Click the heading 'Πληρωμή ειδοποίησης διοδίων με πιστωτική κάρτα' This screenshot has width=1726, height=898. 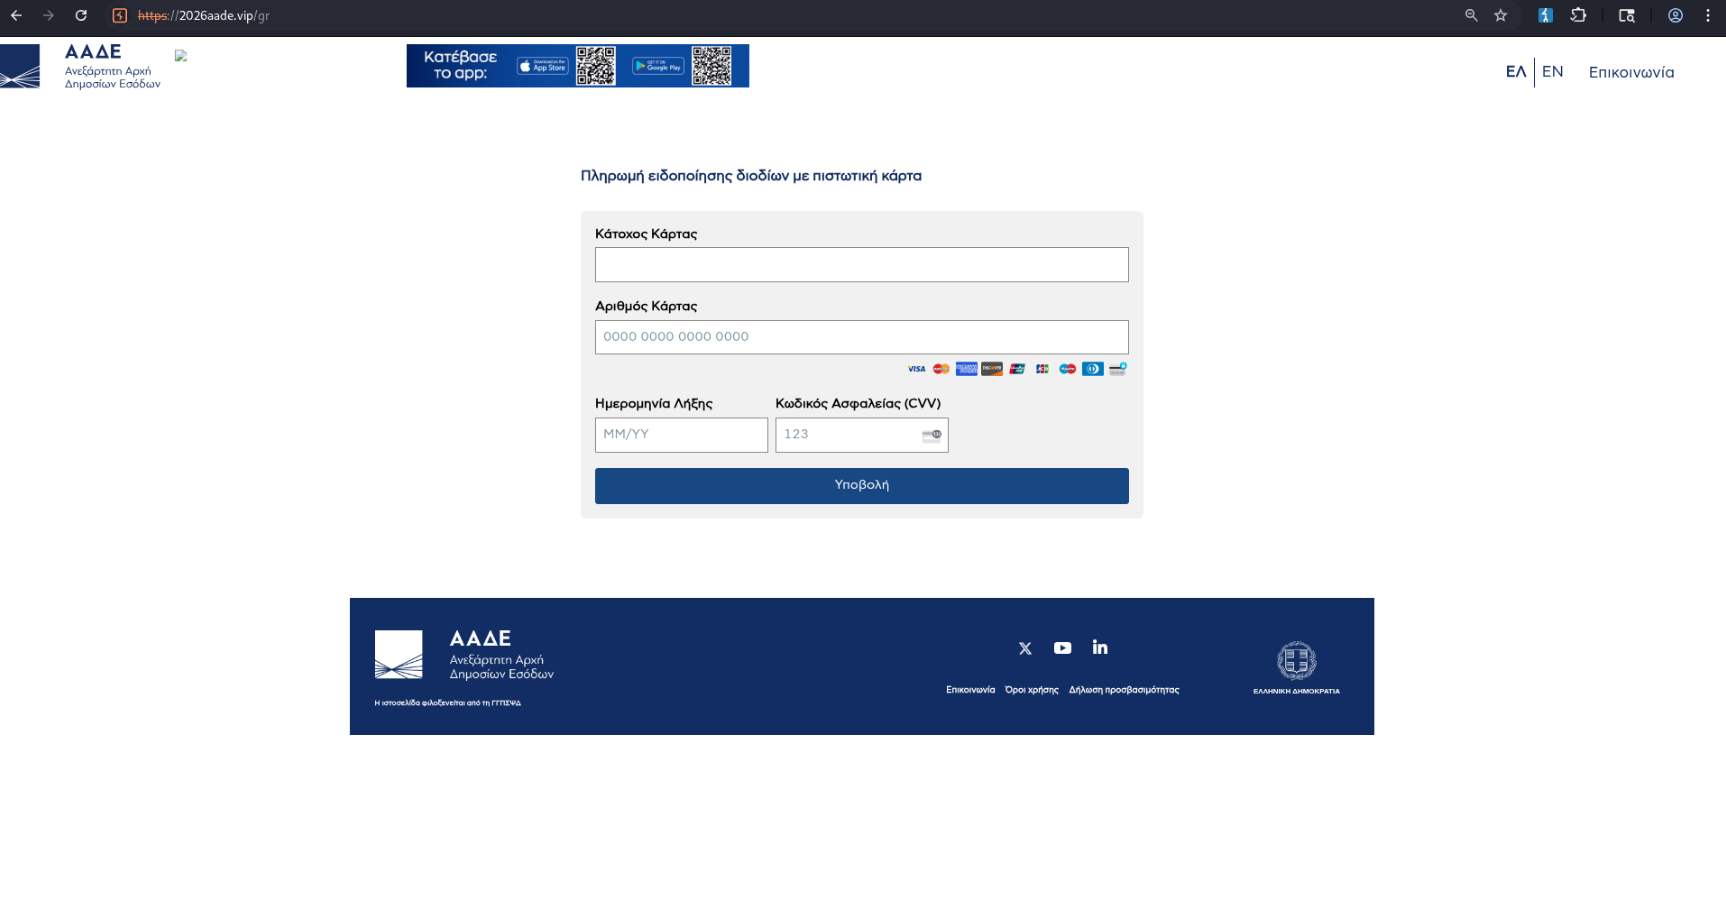pos(751,176)
